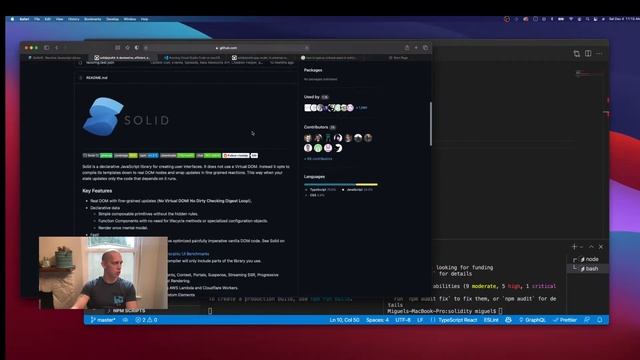The width and height of the screenshot is (640, 360).
Task: Go back in Safari history
Action: pos(57,48)
